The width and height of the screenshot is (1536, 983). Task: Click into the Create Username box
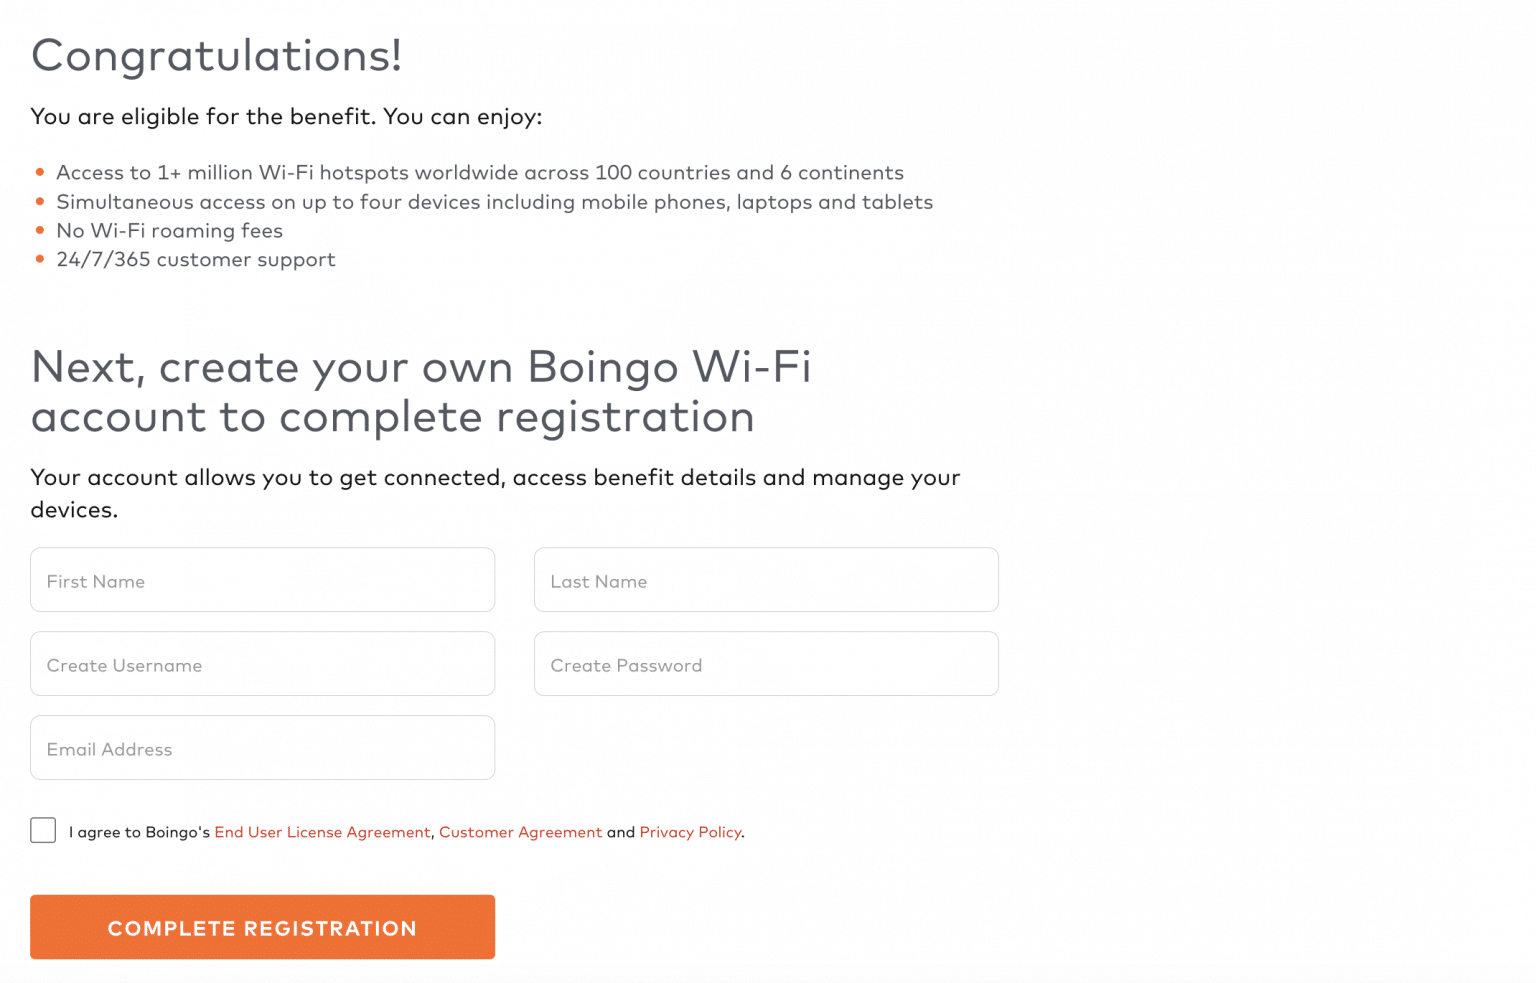tap(262, 664)
